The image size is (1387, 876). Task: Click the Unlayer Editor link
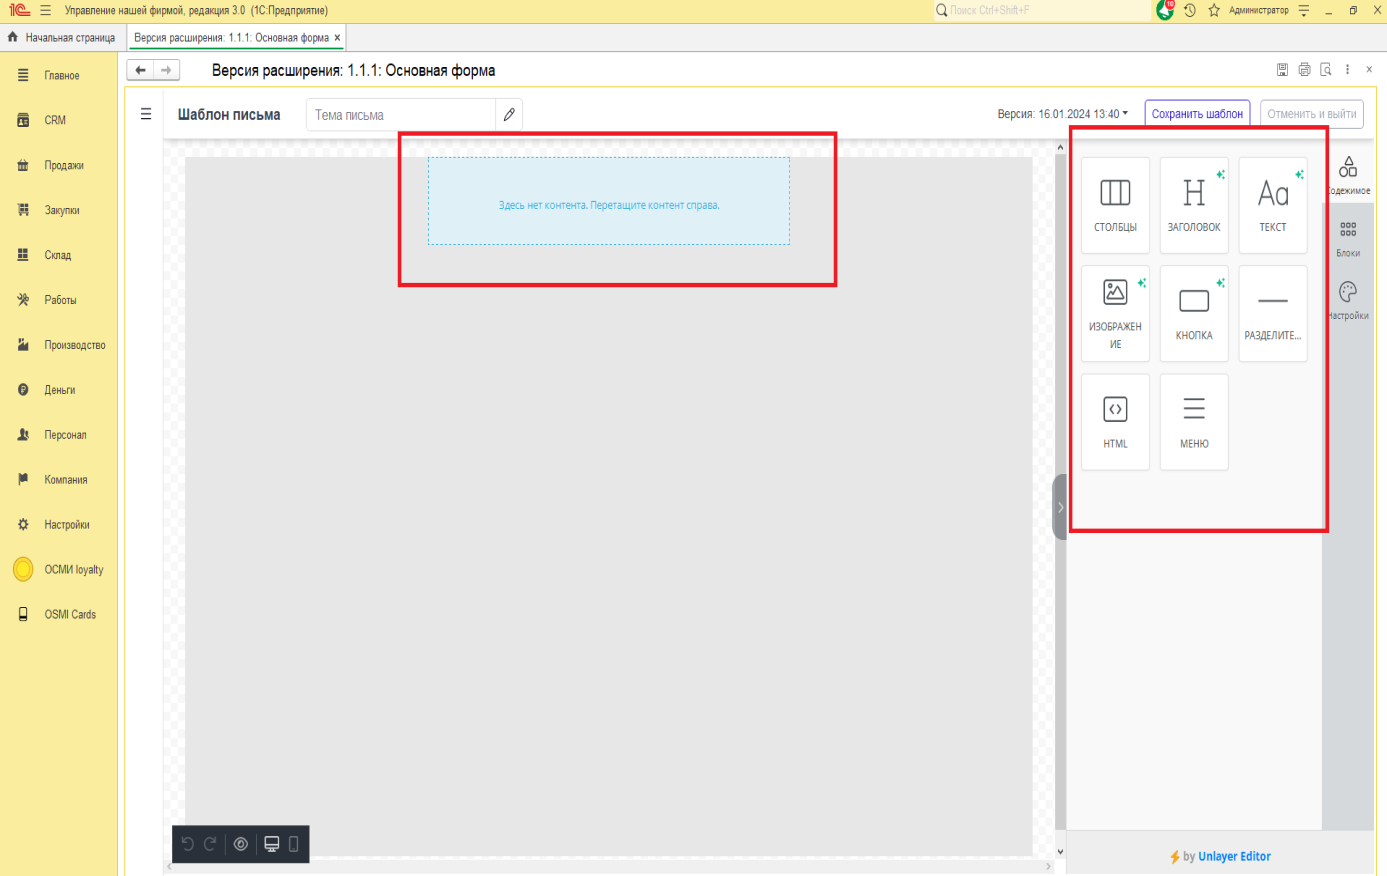click(x=1234, y=857)
